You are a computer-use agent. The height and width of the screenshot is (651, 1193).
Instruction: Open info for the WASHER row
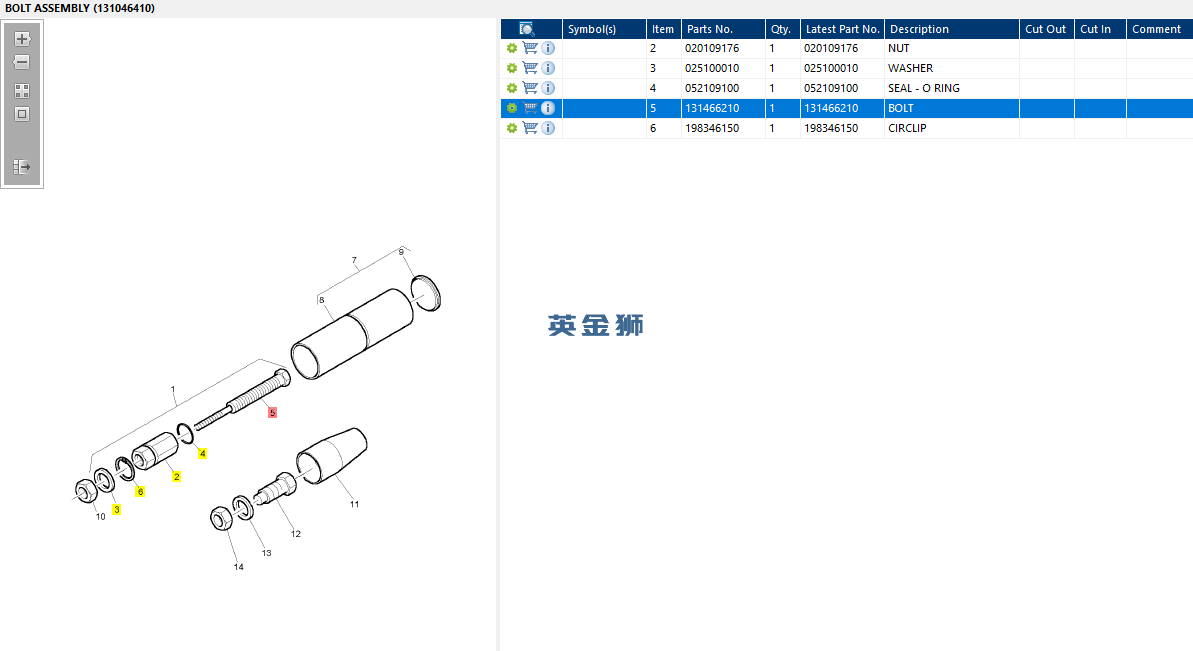548,68
